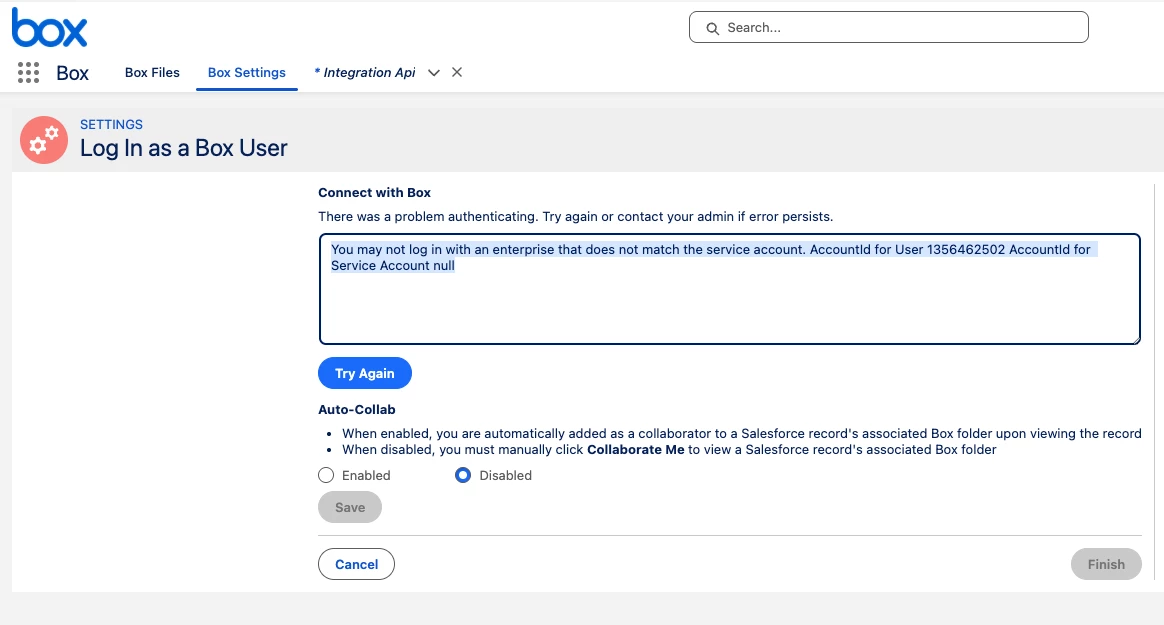Viewport: 1164px width, 625px height.
Task: Click the 'There was a problem authenticating' message
Action: click(575, 217)
